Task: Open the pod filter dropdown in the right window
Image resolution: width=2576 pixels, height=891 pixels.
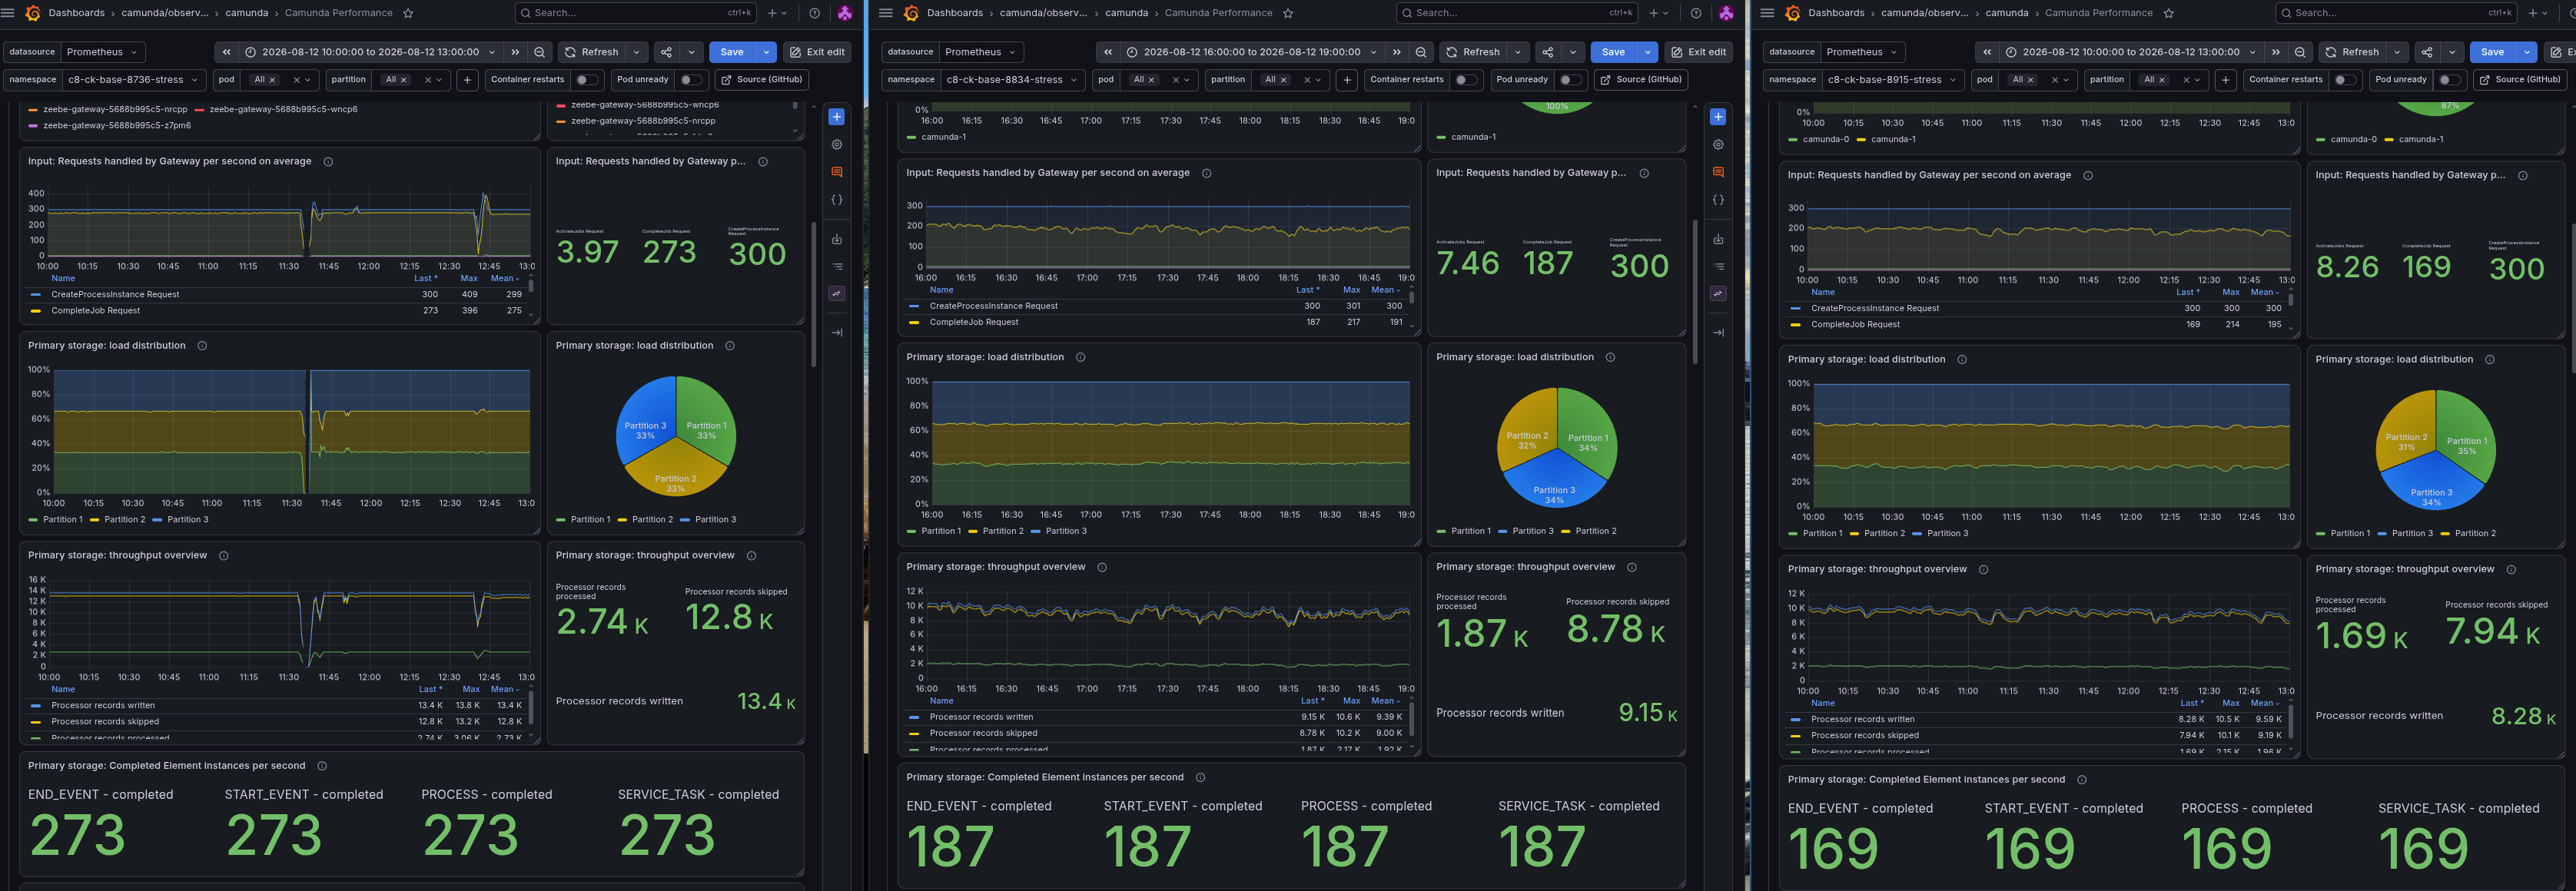Action: point(2037,80)
